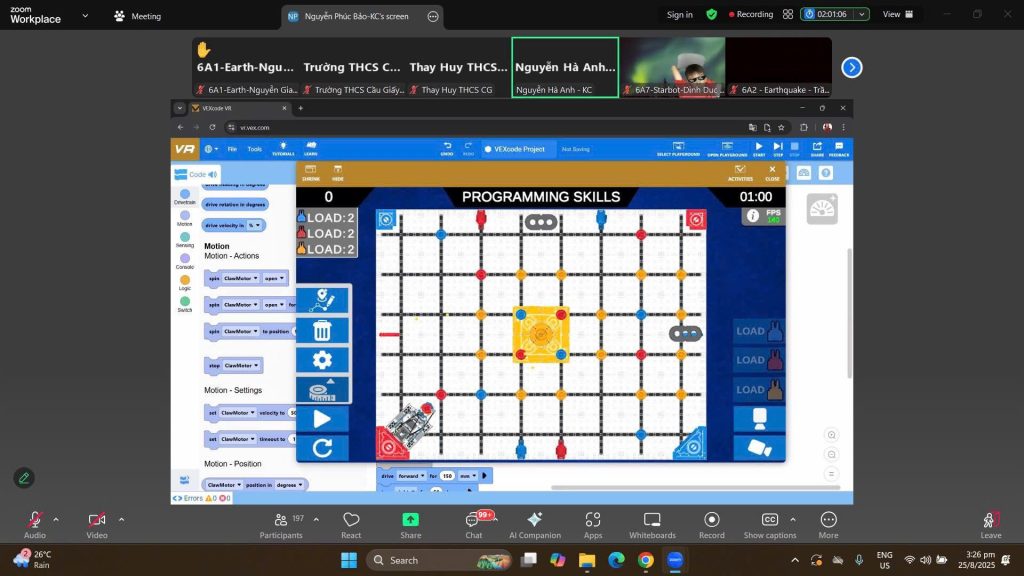Select the Drivetrain block category circle
This screenshot has width=1024, height=576.
click(185, 194)
